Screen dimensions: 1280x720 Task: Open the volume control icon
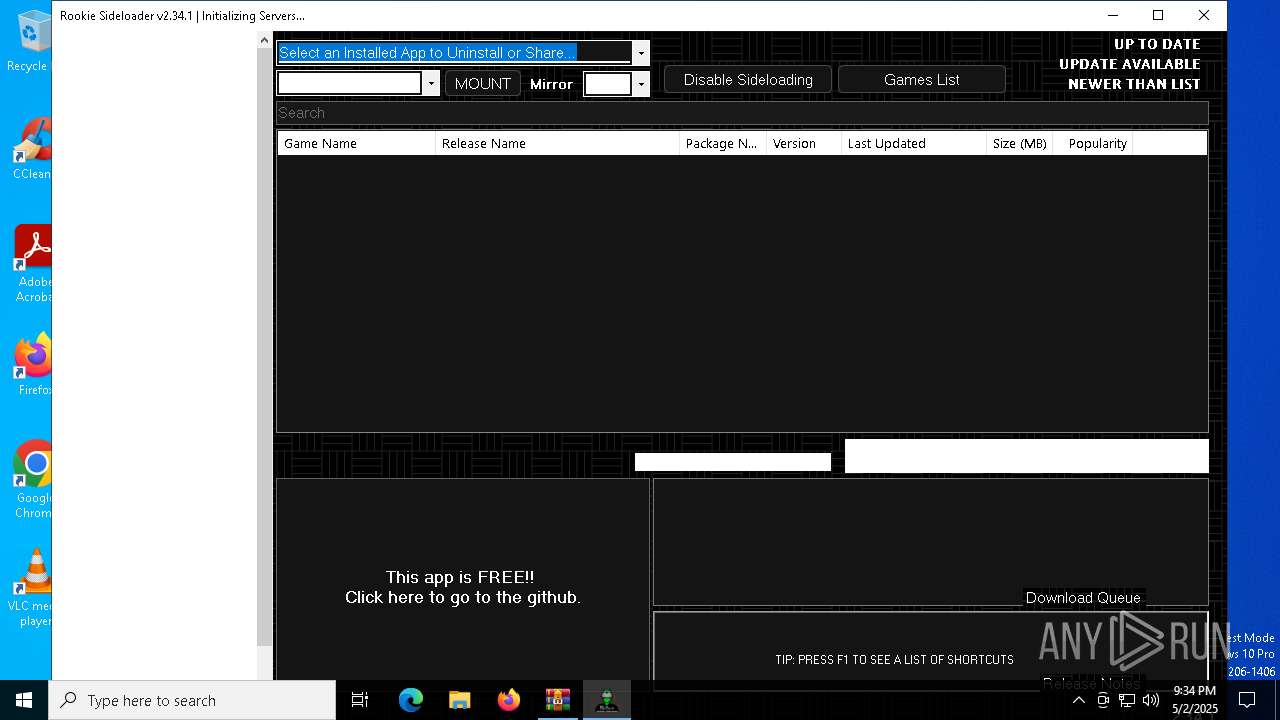[x=1151, y=700]
